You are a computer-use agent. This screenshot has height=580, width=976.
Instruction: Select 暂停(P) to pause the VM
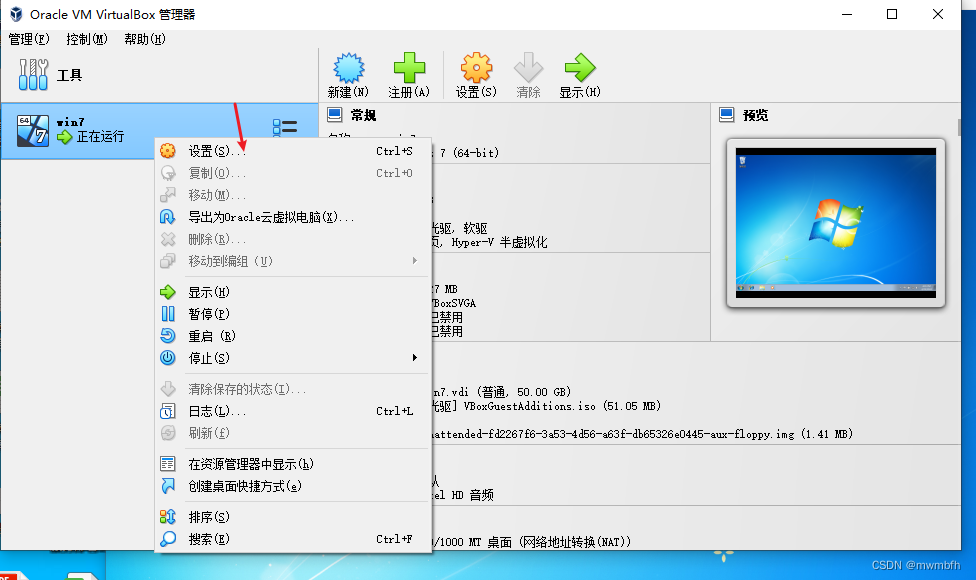pos(293,314)
